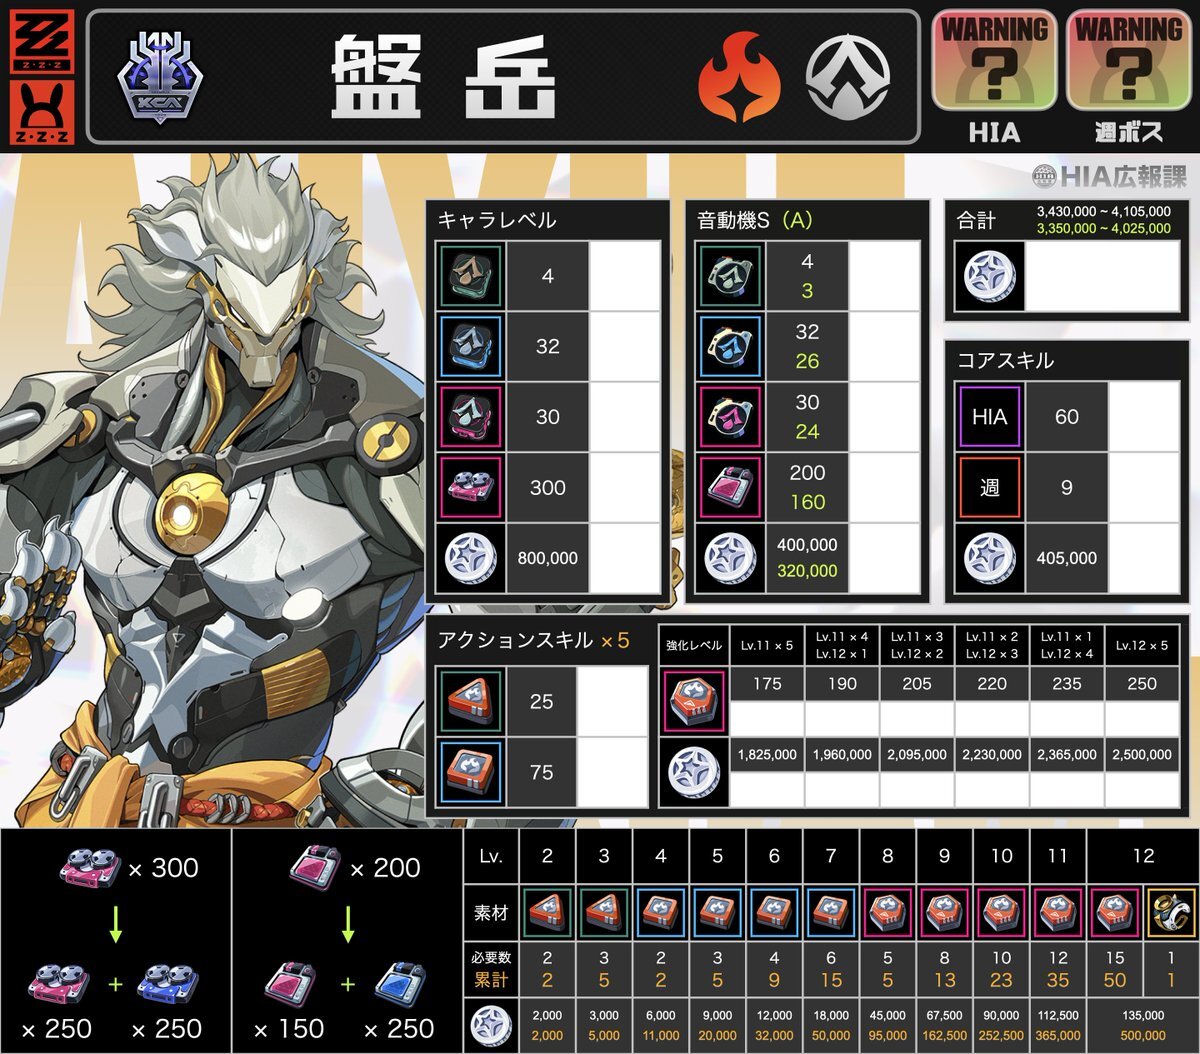Open the WARNING card labeled 週ボス
1200x1054 pixels.
[x=1129, y=62]
